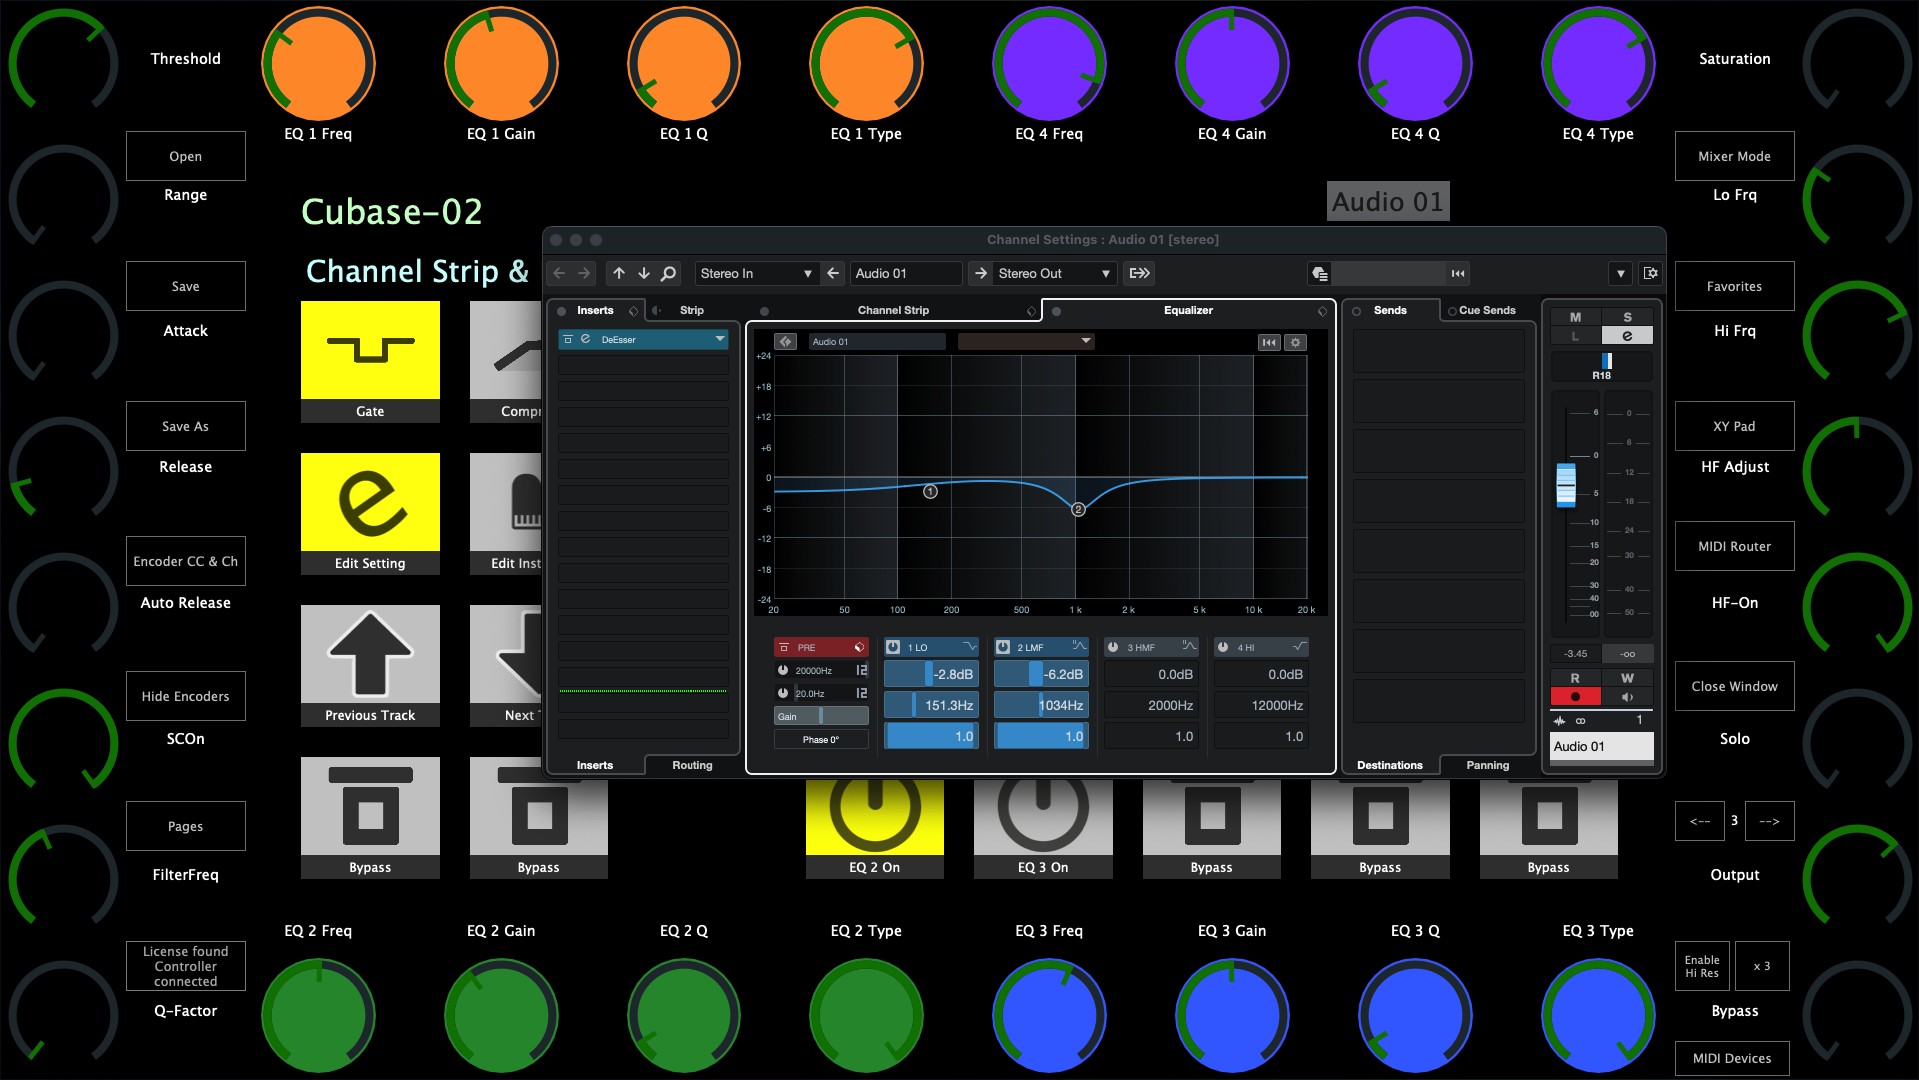Toggle Record Enable (red) button
Screen dimensions: 1919x1080
pos(1576,697)
